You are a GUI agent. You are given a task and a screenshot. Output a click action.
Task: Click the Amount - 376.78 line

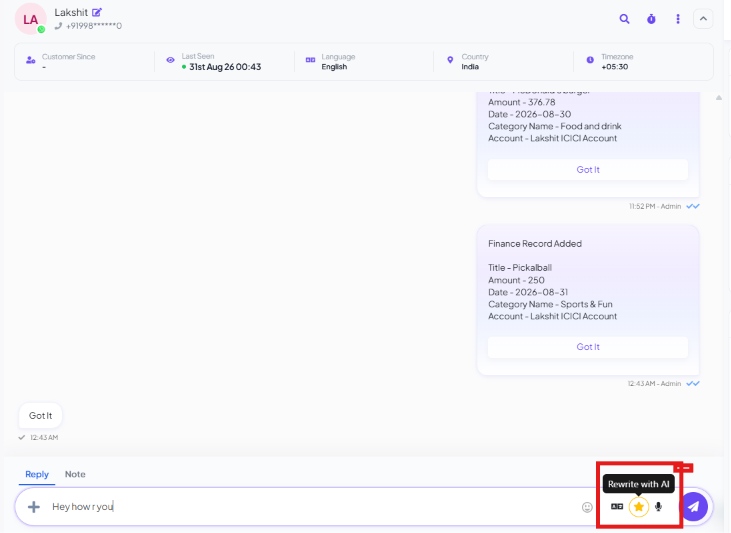pos(522,102)
